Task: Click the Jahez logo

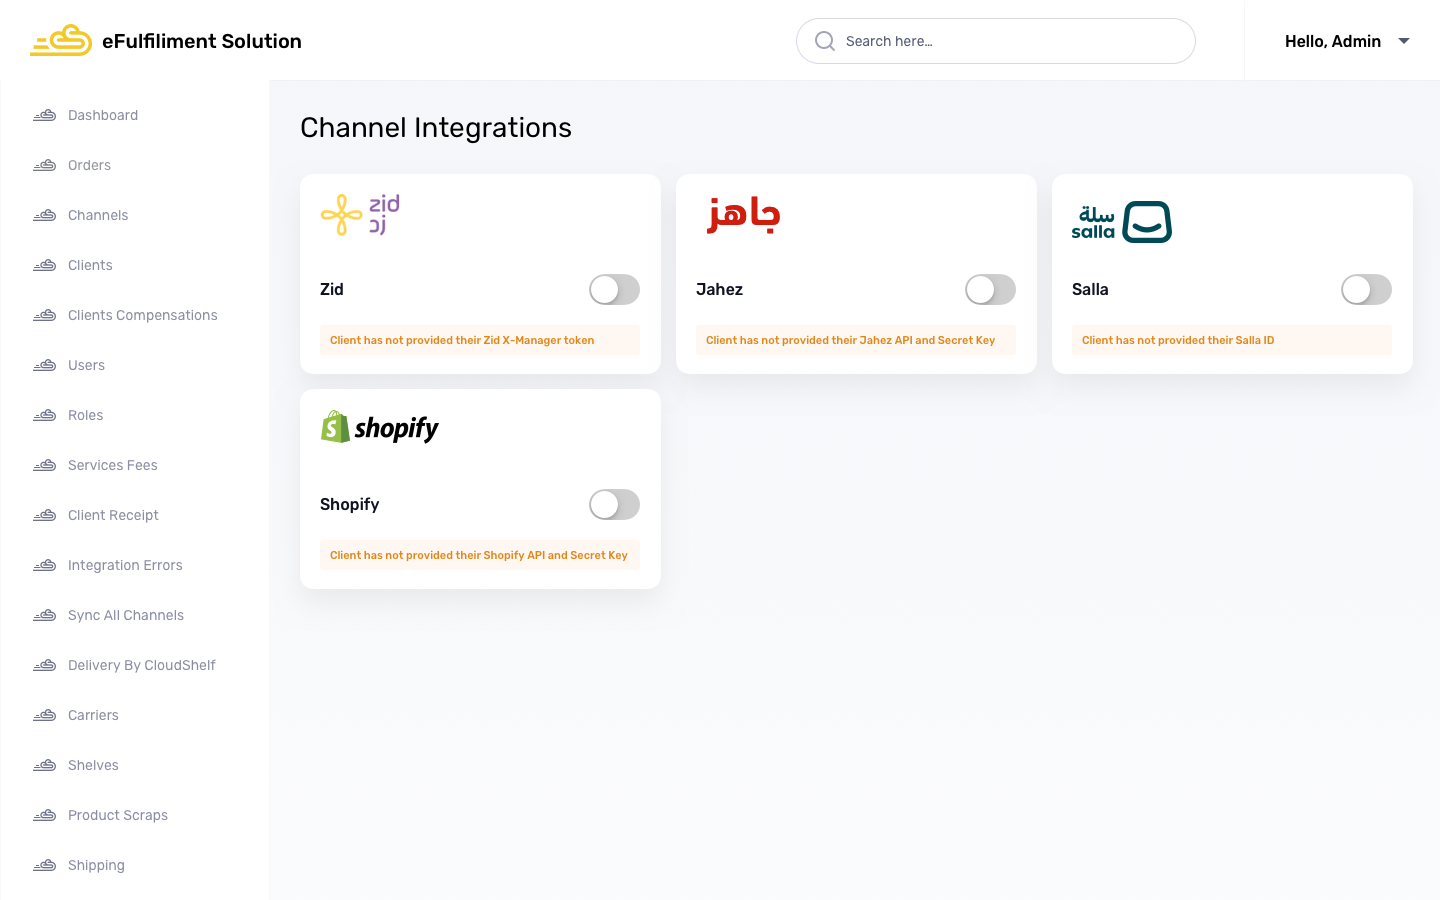Action: (743, 215)
